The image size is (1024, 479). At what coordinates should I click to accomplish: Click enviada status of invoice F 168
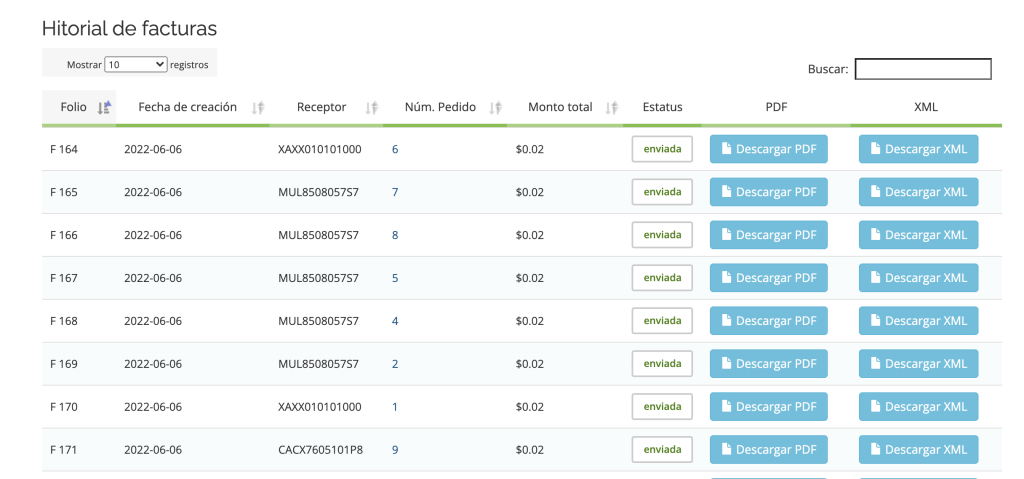tap(662, 321)
